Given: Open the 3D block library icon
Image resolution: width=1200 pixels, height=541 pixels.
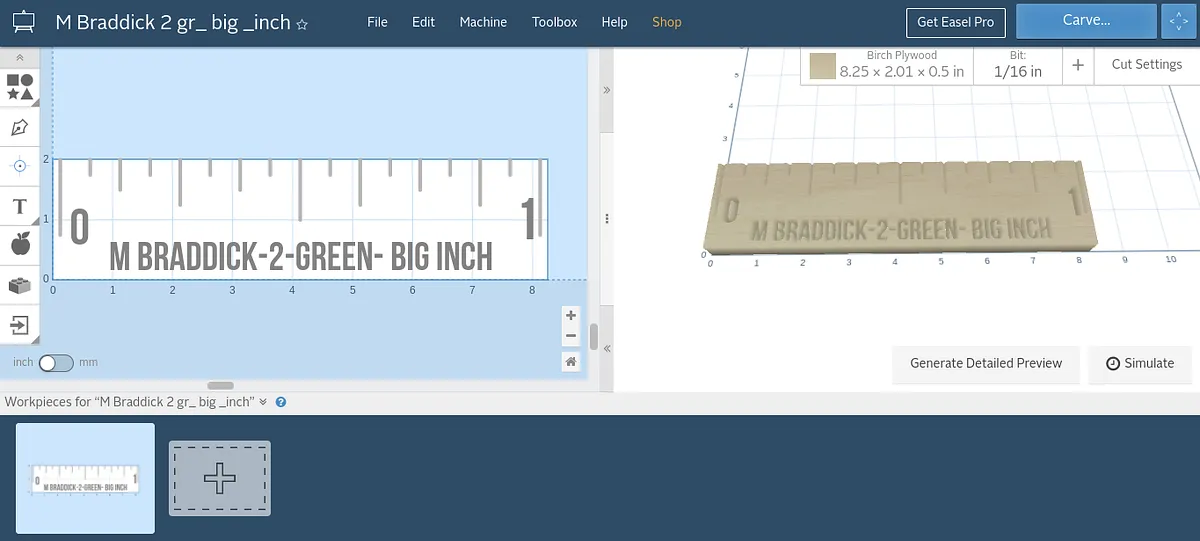Looking at the screenshot, I should tap(19, 285).
